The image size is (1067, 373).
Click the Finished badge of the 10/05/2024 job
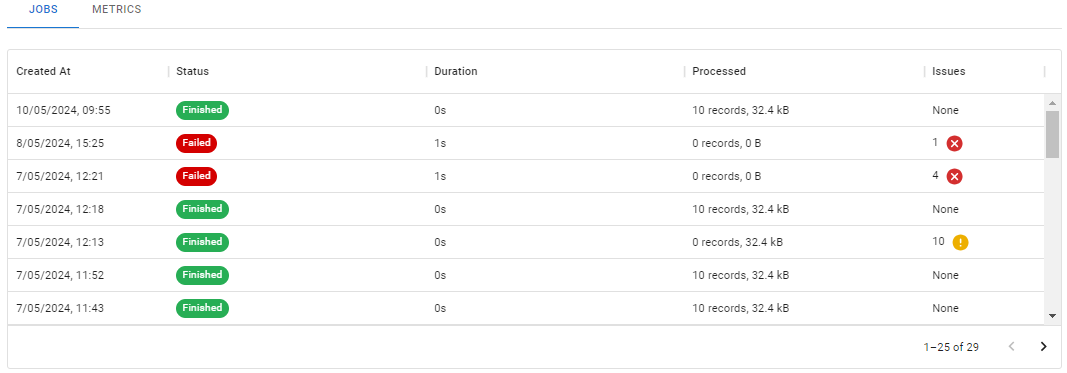pyautogui.click(x=202, y=110)
